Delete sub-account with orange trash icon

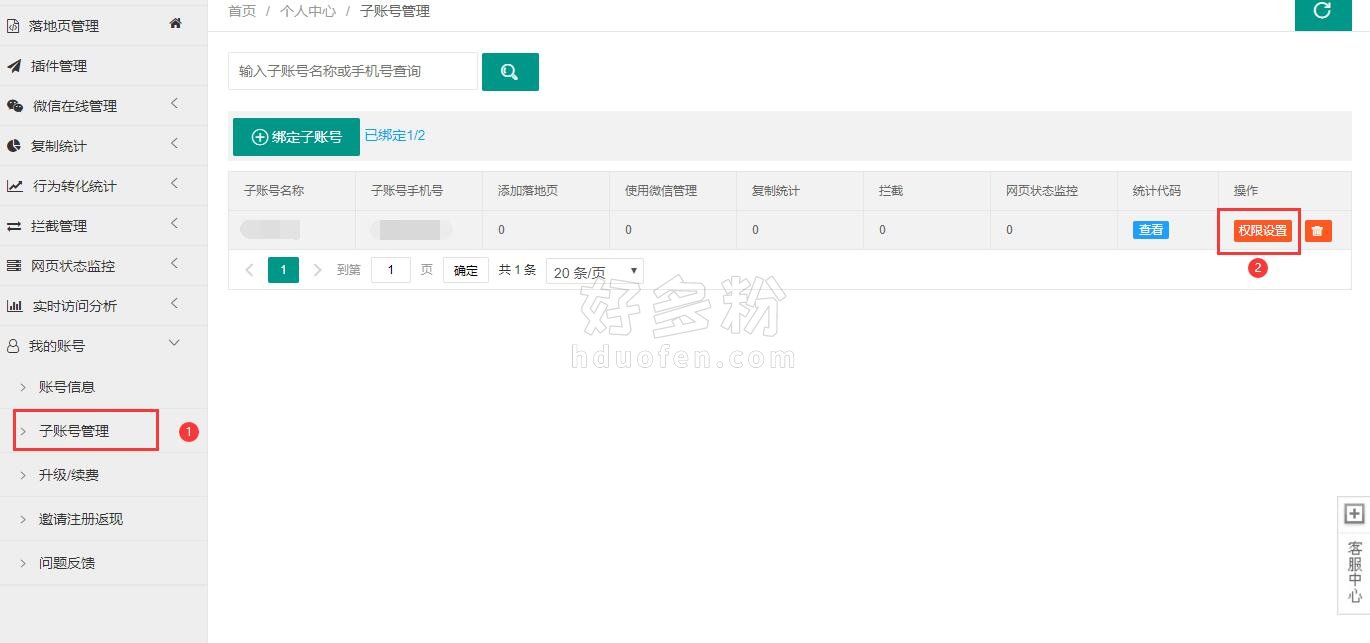click(x=1317, y=231)
